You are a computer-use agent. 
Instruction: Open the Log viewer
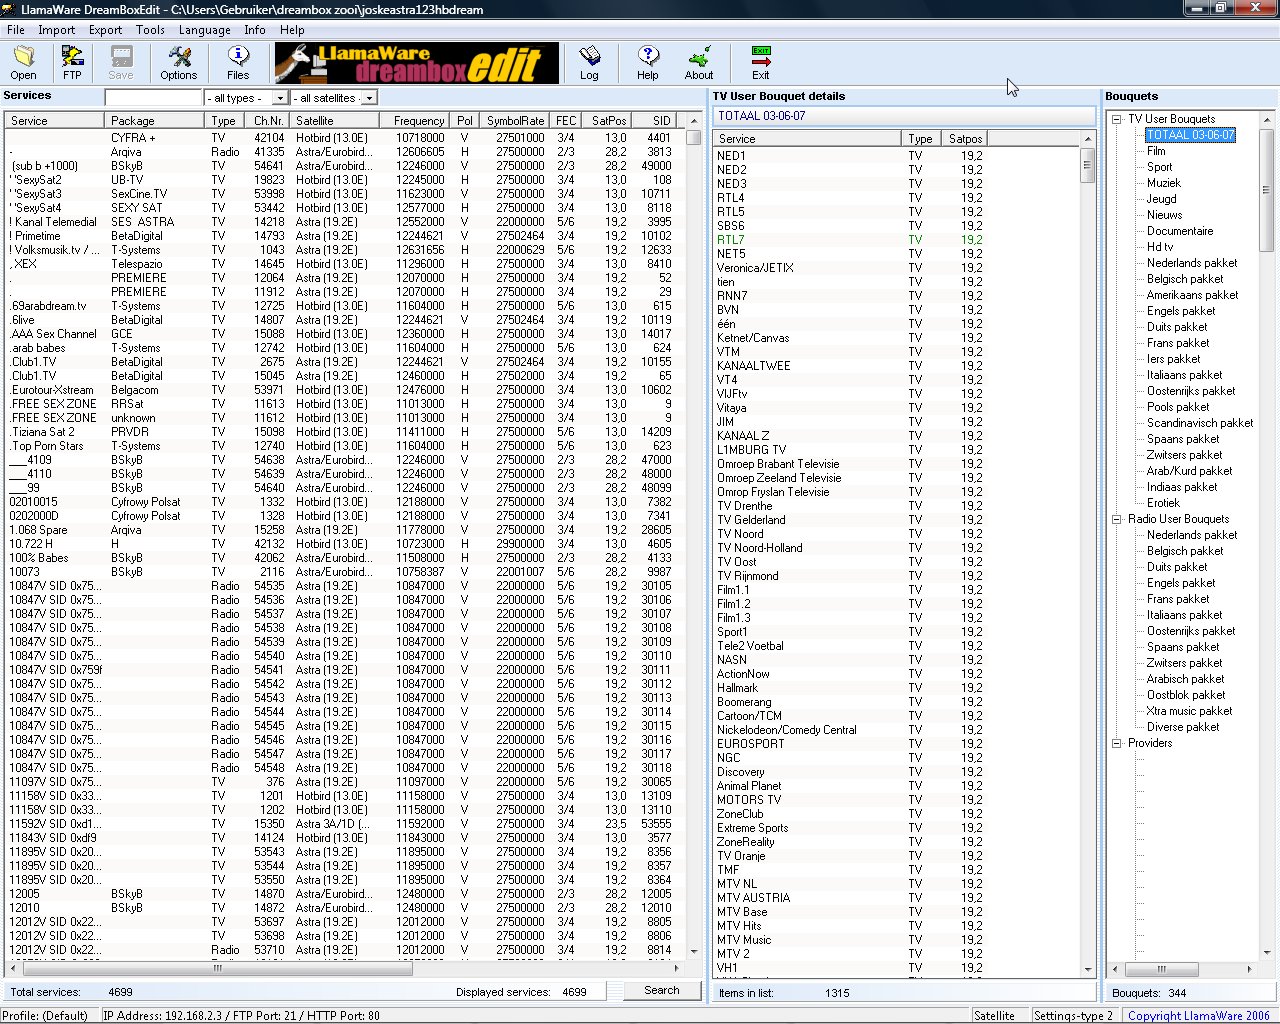[x=589, y=62]
